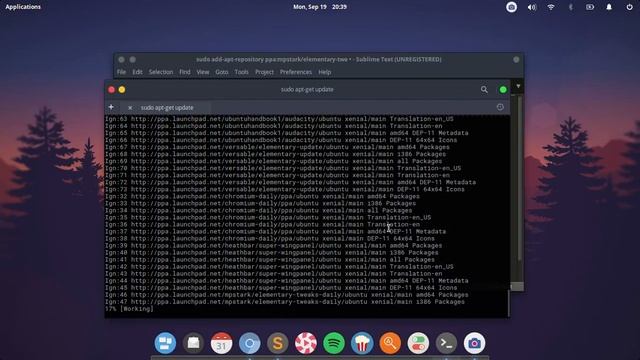Open the orange magnifier search app
This screenshot has height=360, width=640.
point(390,343)
